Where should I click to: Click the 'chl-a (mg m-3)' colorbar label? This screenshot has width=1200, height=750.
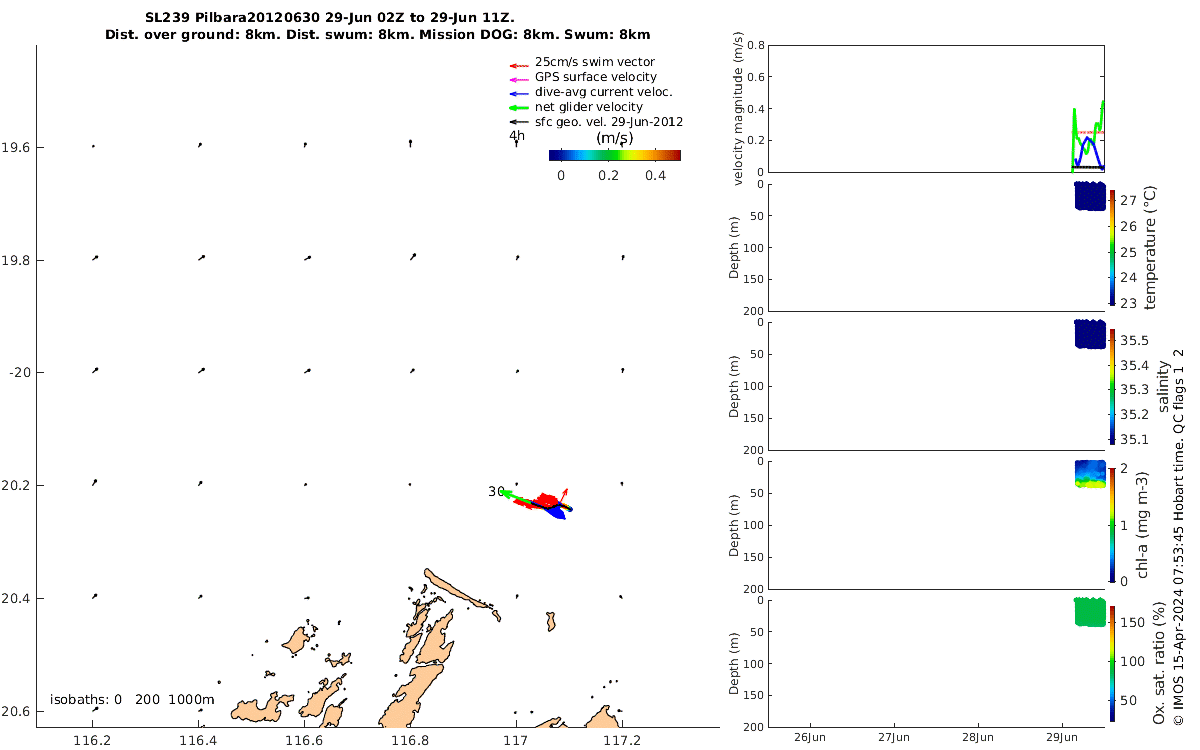click(x=1144, y=524)
